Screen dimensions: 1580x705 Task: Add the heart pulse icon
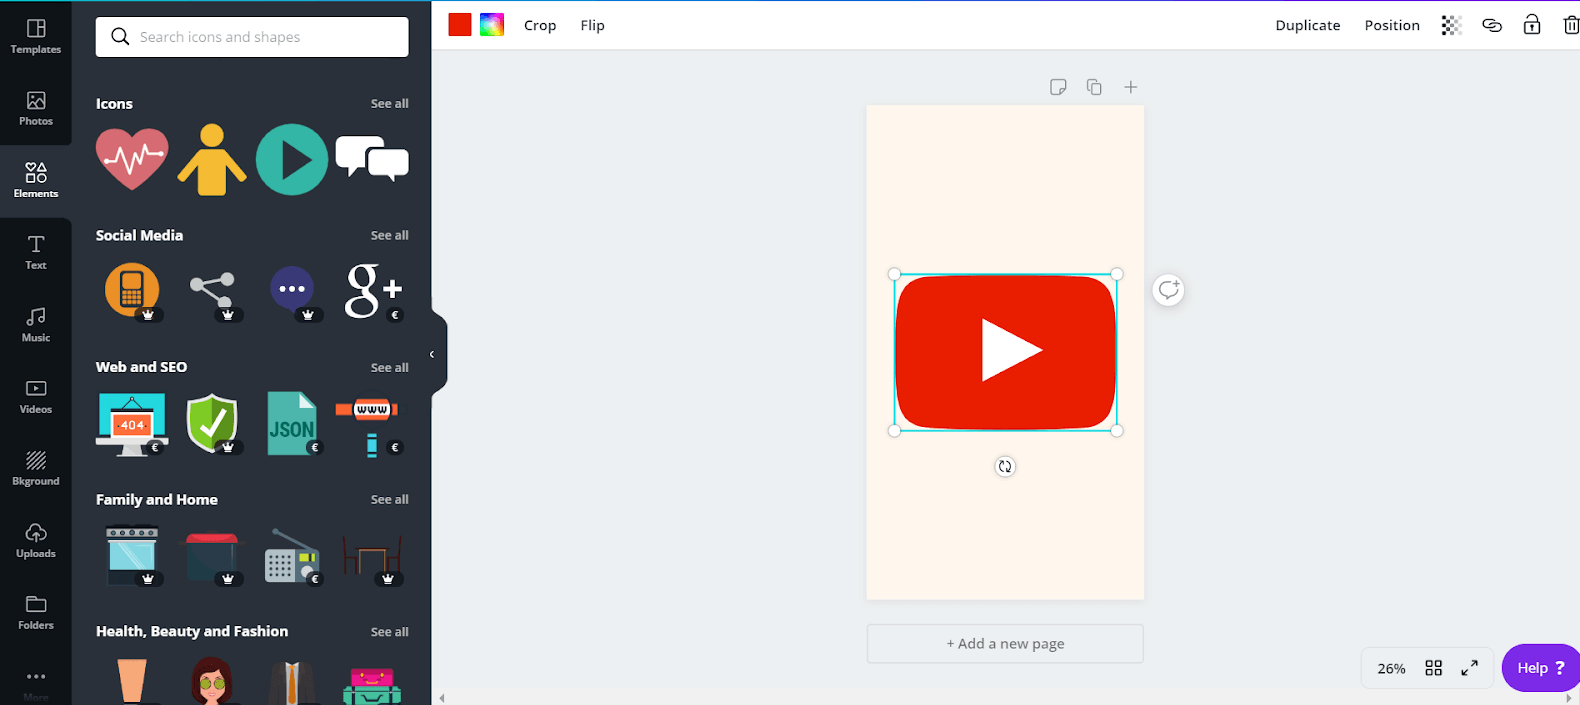point(132,159)
